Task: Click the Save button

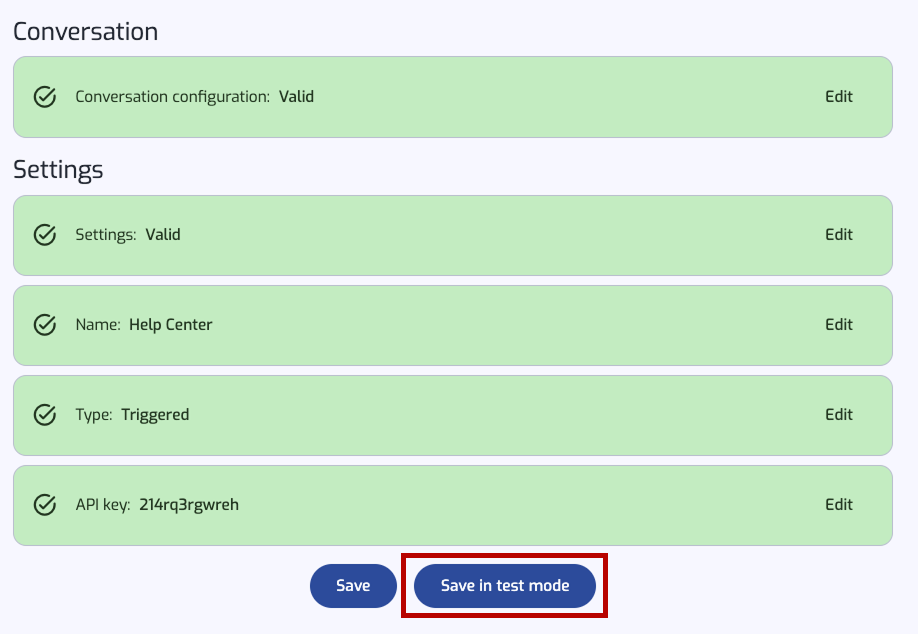Action: (x=353, y=586)
